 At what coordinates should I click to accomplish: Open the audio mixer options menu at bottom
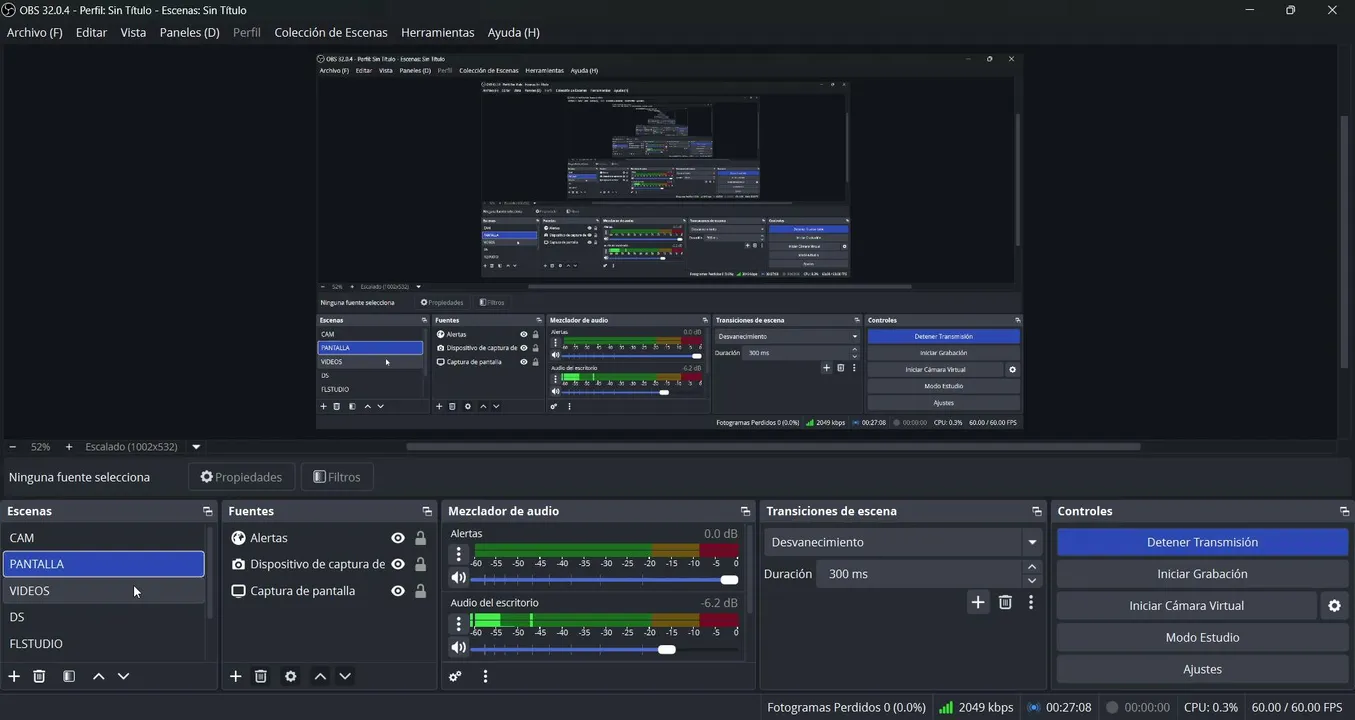[485, 676]
